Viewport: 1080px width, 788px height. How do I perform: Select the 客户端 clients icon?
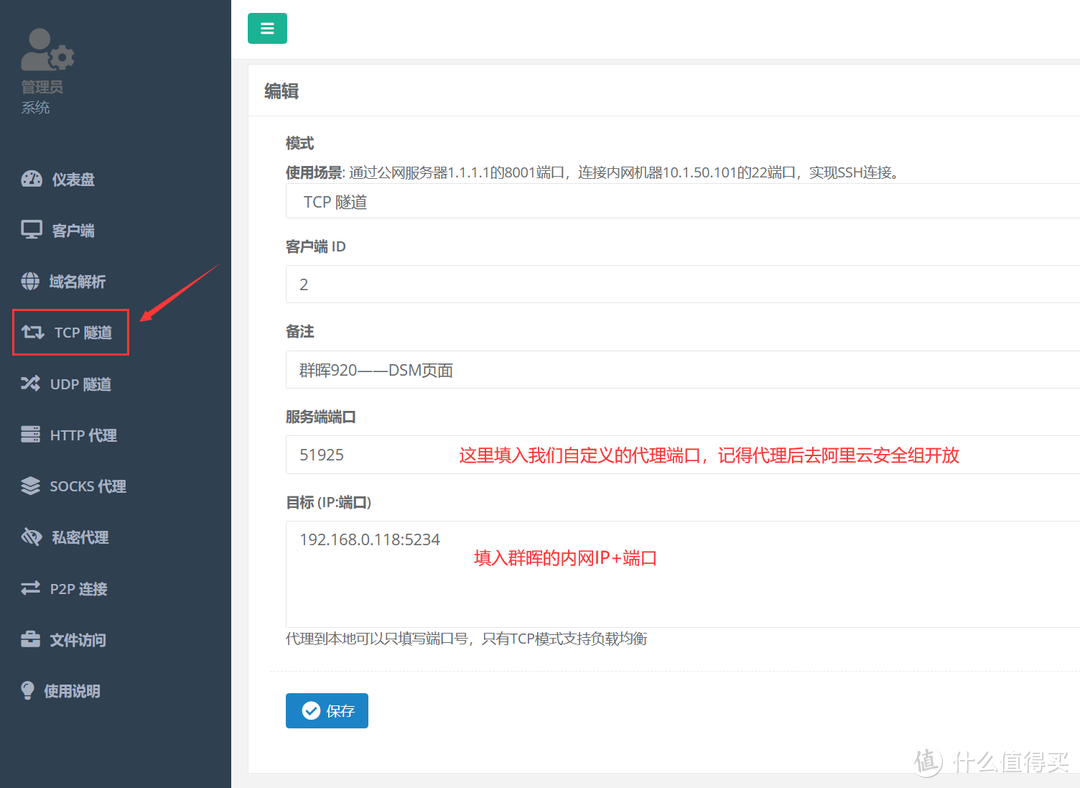(31, 230)
